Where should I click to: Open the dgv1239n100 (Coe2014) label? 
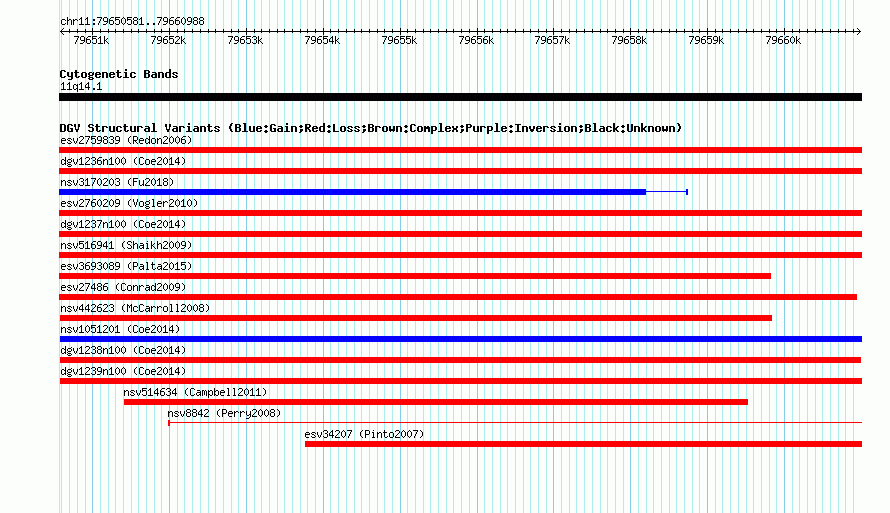(123, 371)
